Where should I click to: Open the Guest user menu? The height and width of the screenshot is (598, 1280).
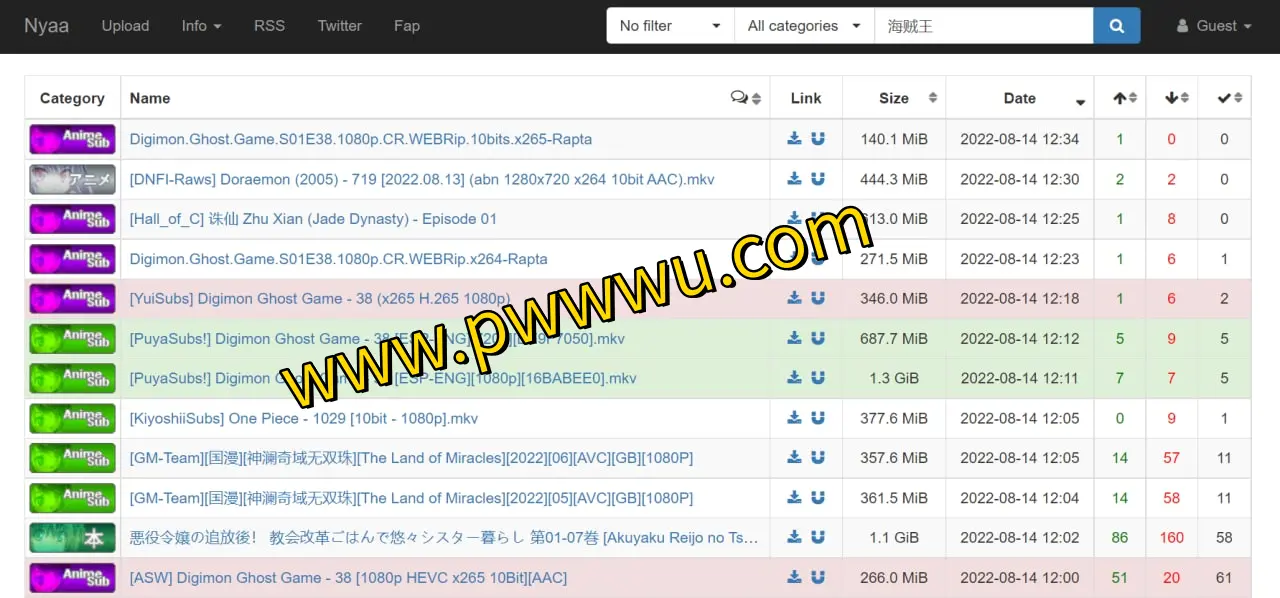[x=1214, y=26]
